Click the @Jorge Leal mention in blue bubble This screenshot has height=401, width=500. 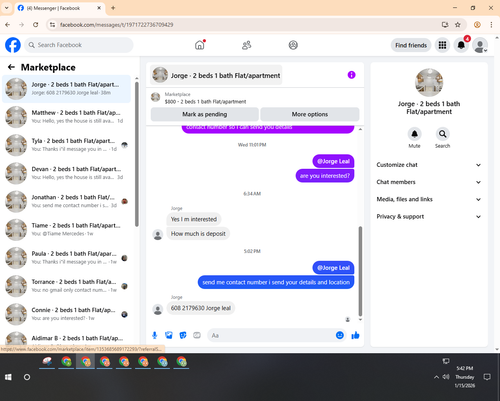(x=333, y=268)
